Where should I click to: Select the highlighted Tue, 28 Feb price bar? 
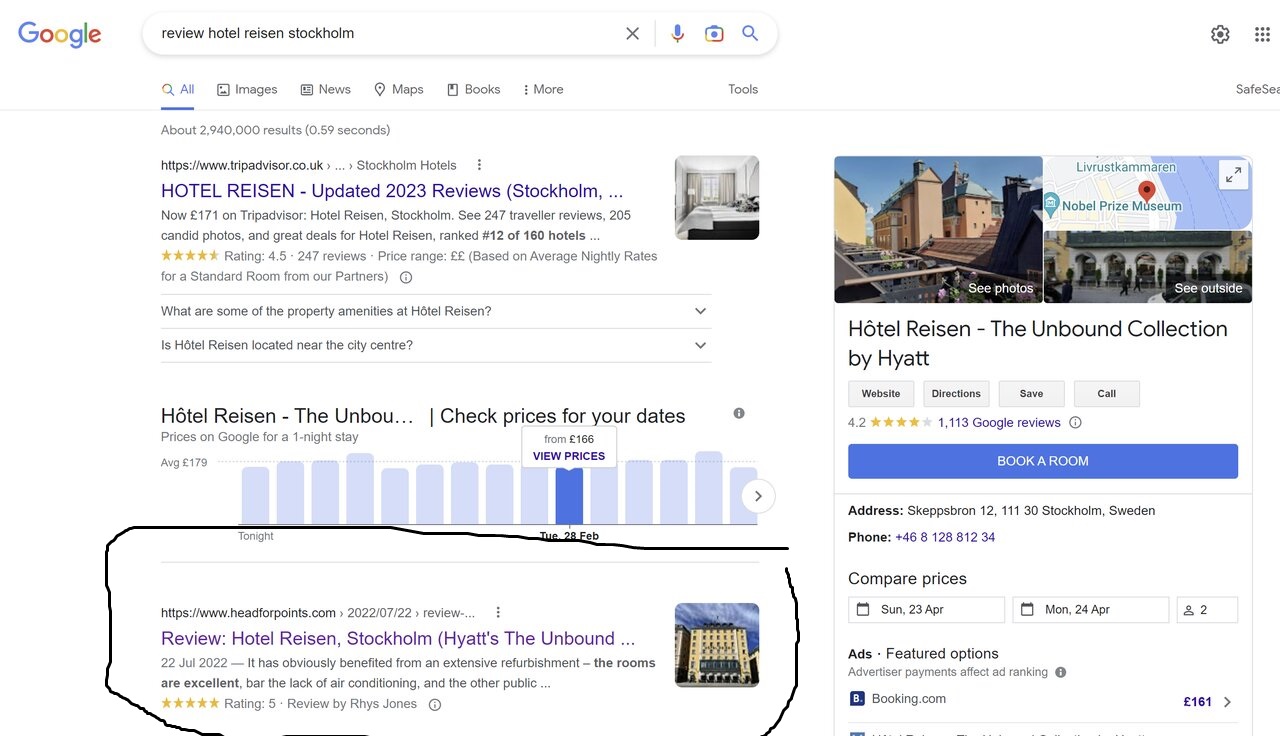pyautogui.click(x=569, y=496)
